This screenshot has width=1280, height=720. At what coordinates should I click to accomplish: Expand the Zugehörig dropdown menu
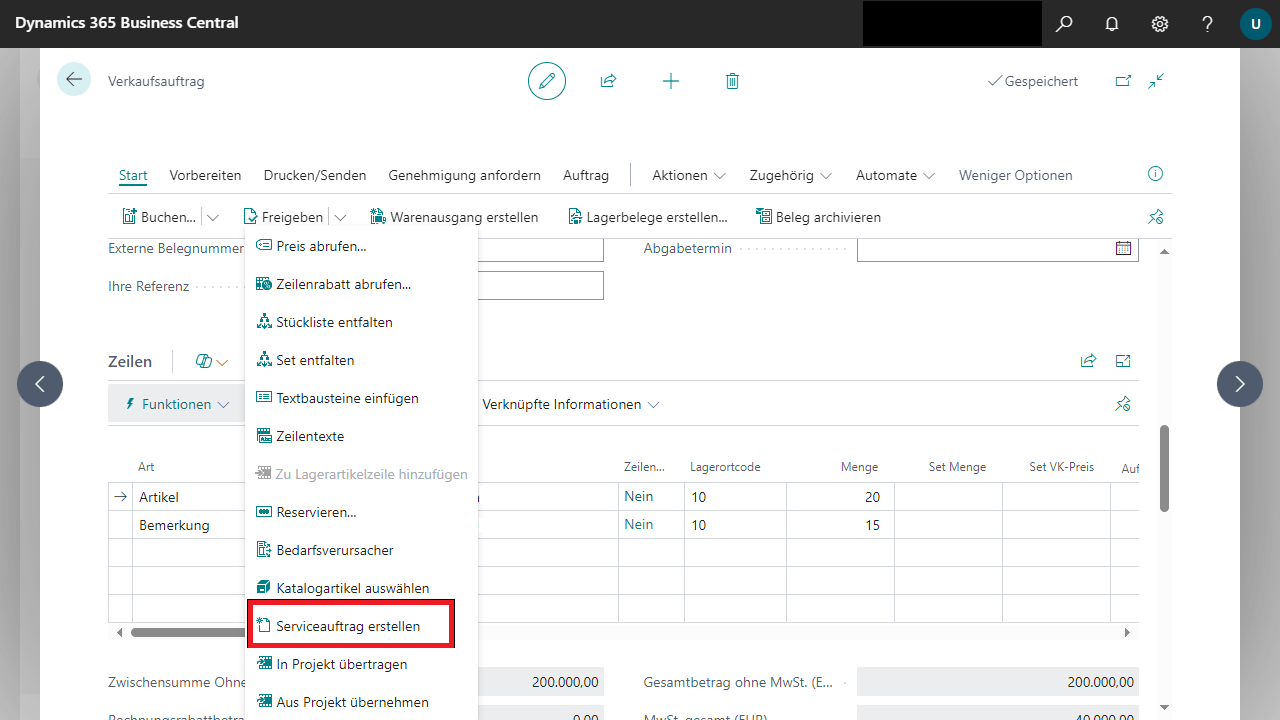coord(790,175)
